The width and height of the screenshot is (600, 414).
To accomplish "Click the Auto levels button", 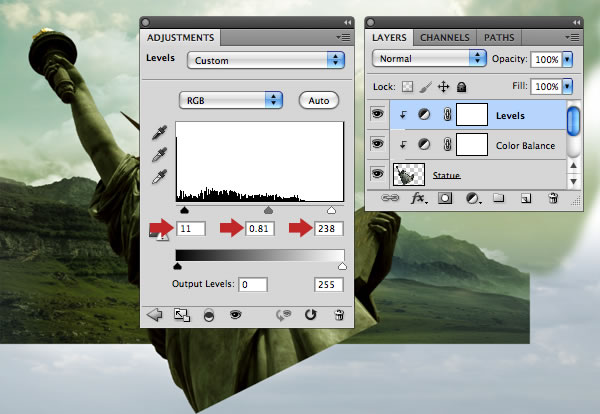I will tap(319, 100).
